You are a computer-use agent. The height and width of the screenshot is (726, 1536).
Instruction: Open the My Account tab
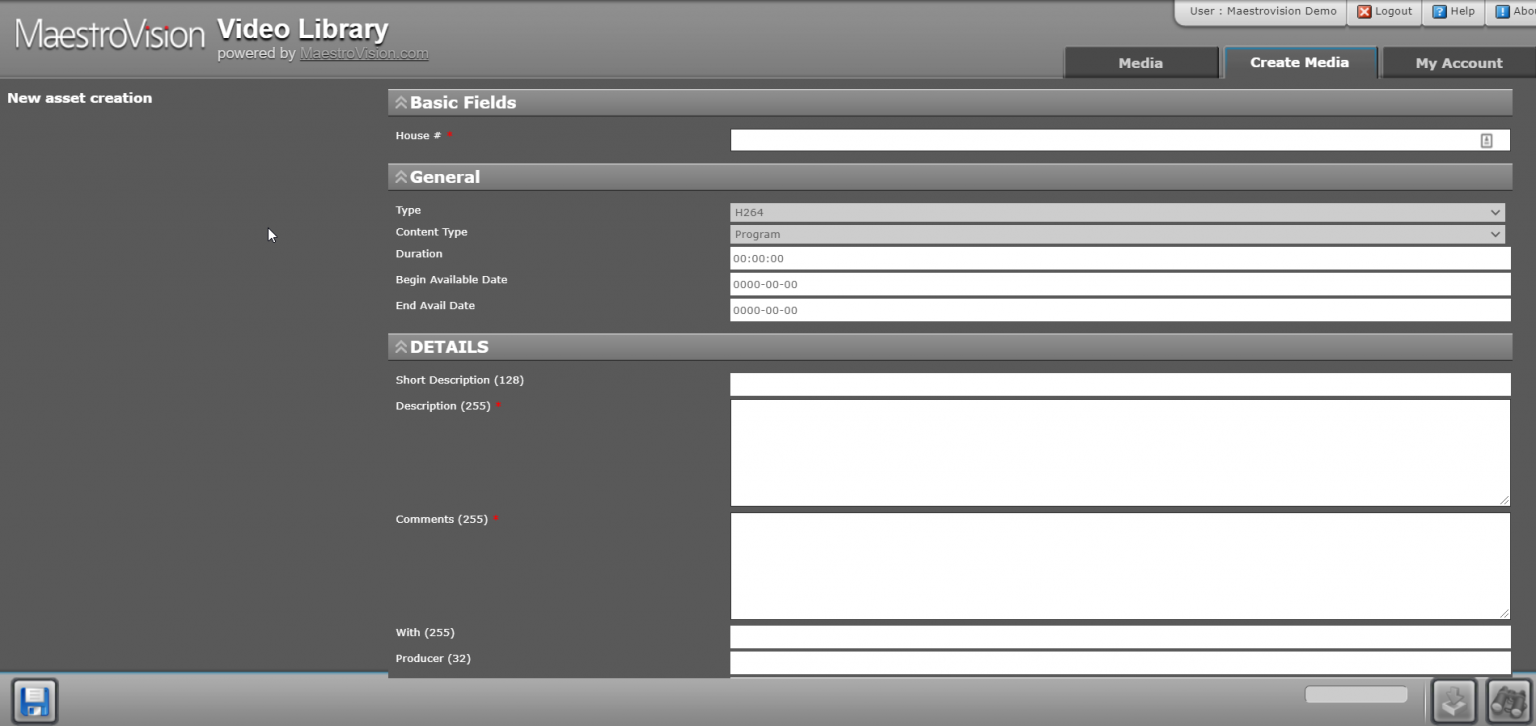[x=1457, y=62]
